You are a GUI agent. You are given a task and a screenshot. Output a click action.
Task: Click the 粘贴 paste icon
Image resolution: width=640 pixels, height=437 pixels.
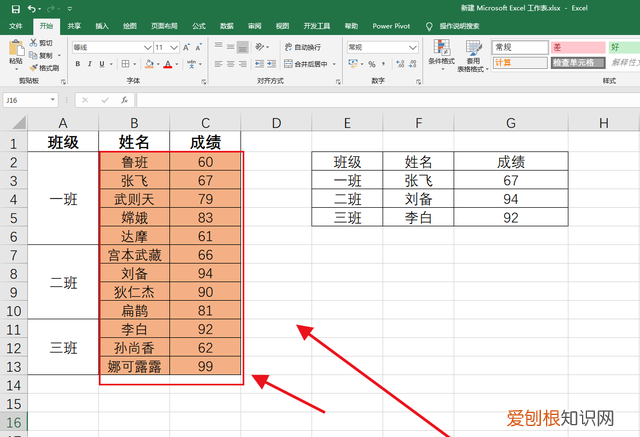point(16,48)
